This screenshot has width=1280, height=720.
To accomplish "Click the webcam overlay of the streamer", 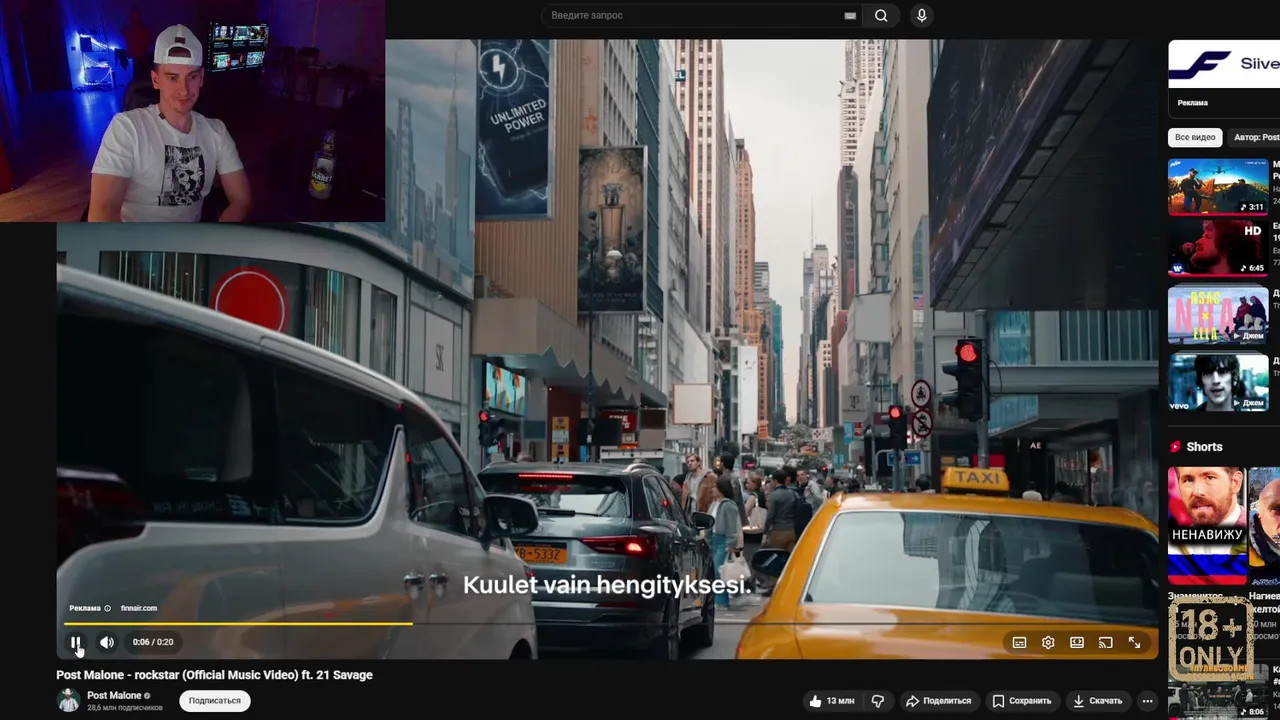I will (x=192, y=110).
